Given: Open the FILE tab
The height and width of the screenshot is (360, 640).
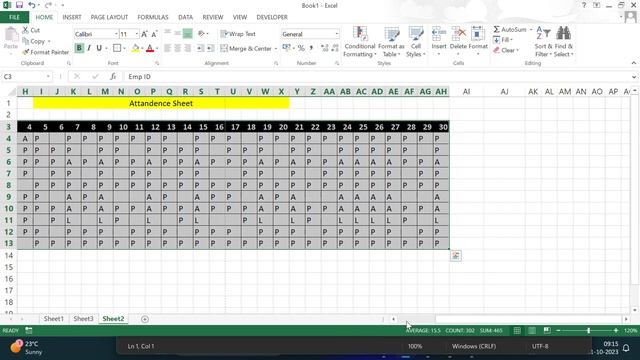Looking at the screenshot, I should 14,17.
